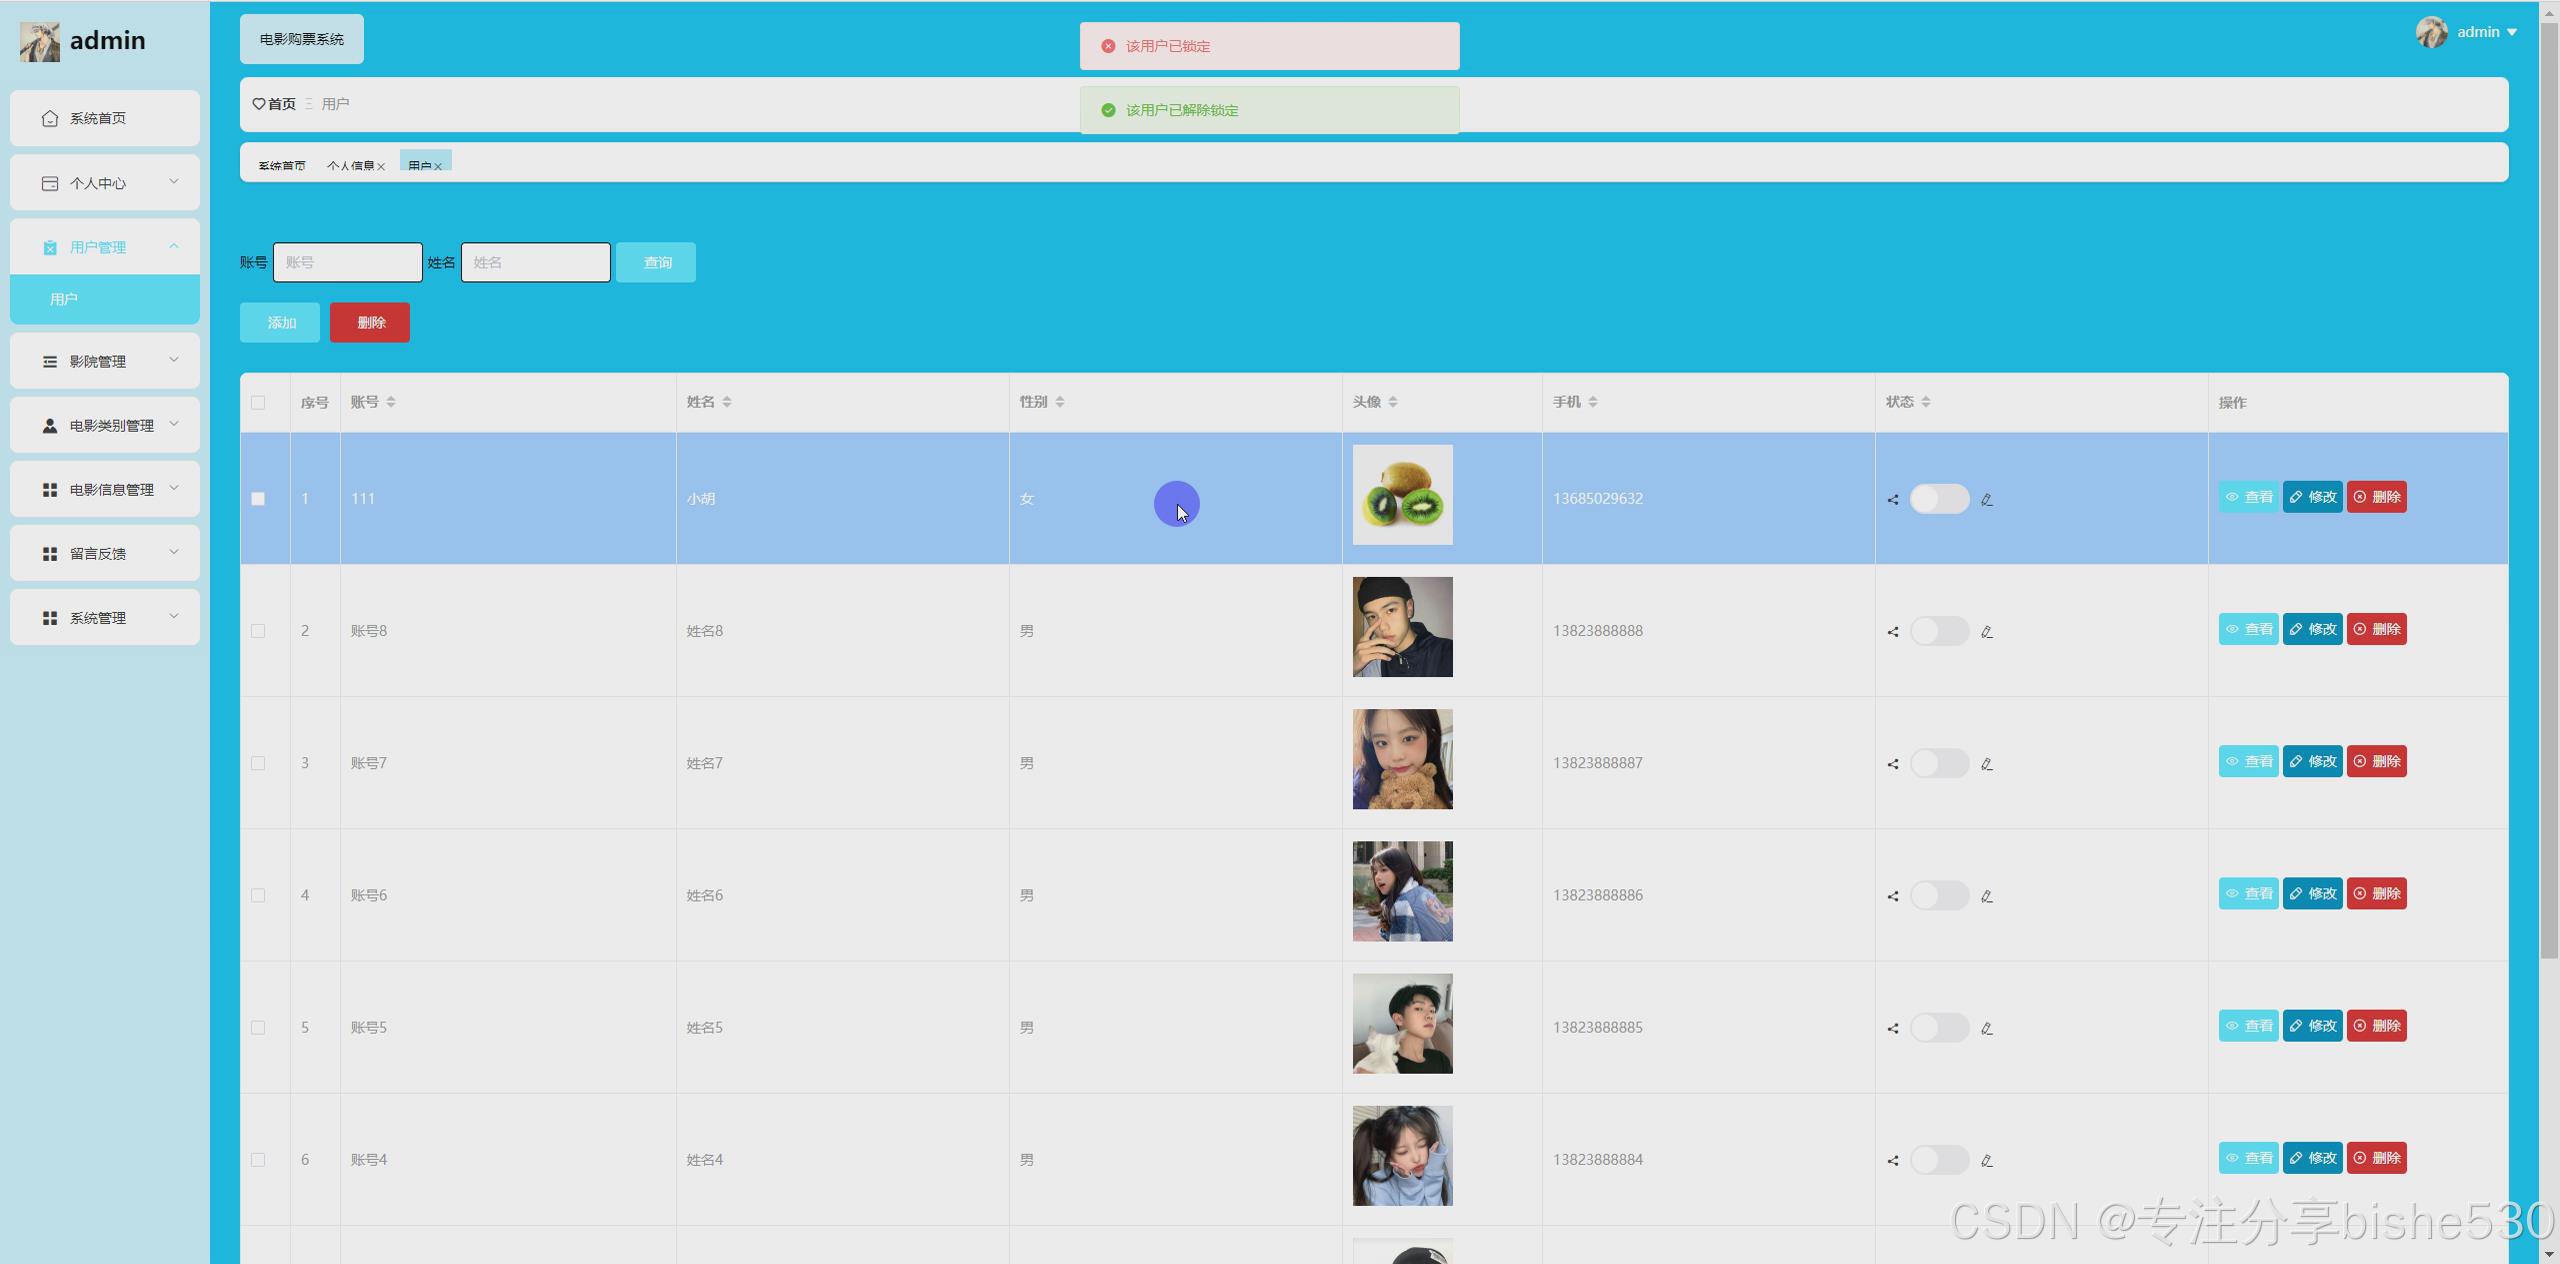Switch to the 系统首页 tab
The width and height of the screenshot is (2560, 1264).
pos(282,165)
